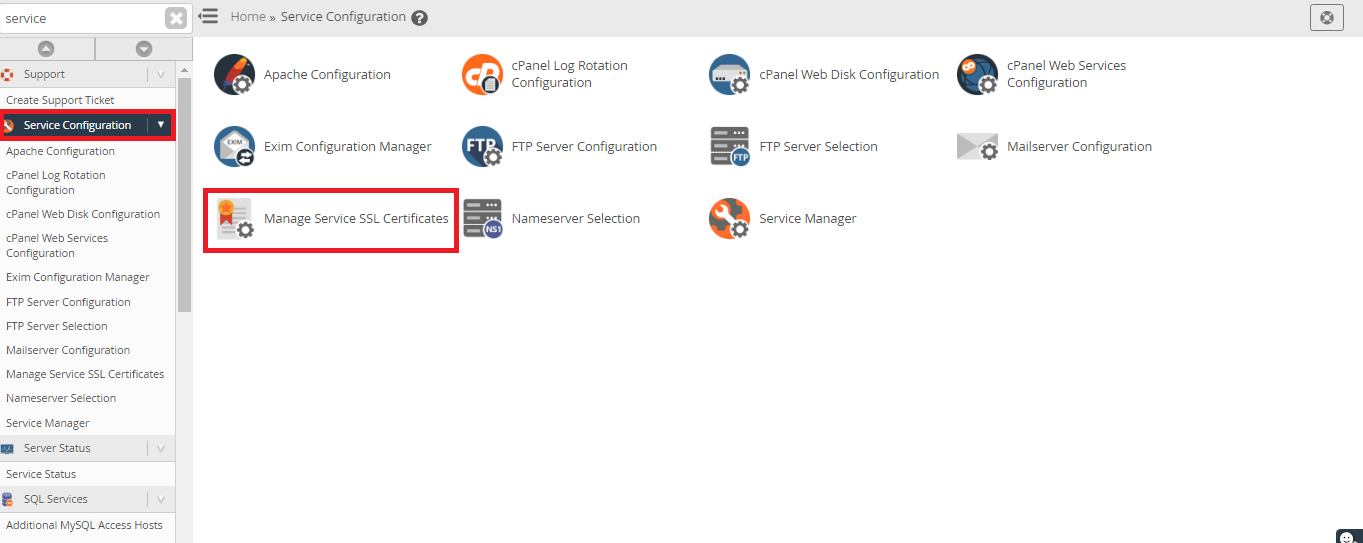
Task: Toggle sidebar with hamburger menu icon
Action: (208, 16)
